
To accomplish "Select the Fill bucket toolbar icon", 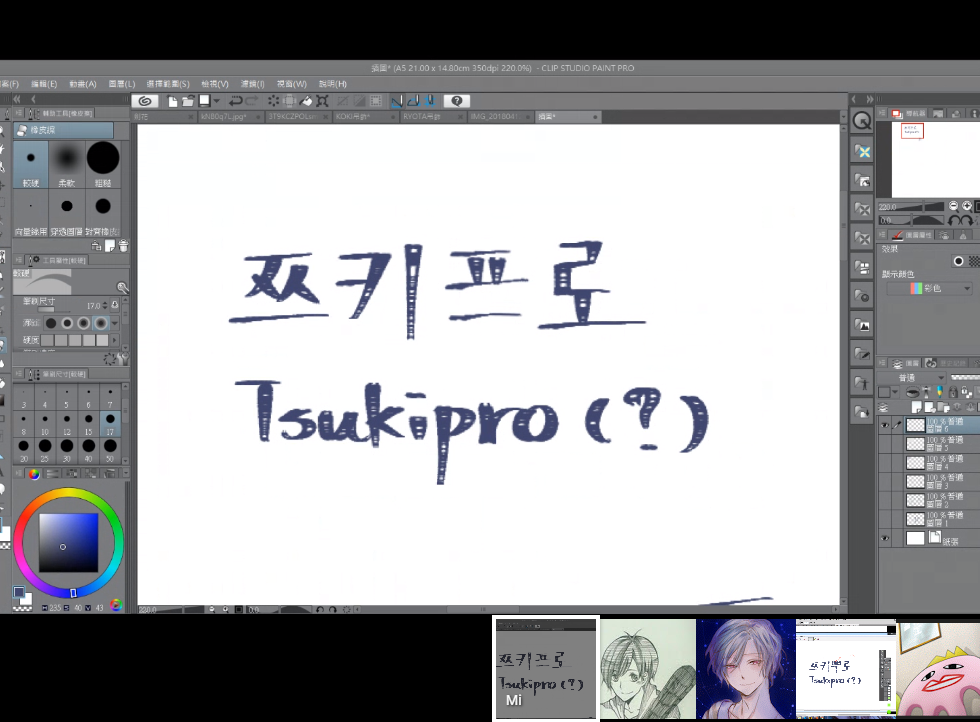I will 306,101.
